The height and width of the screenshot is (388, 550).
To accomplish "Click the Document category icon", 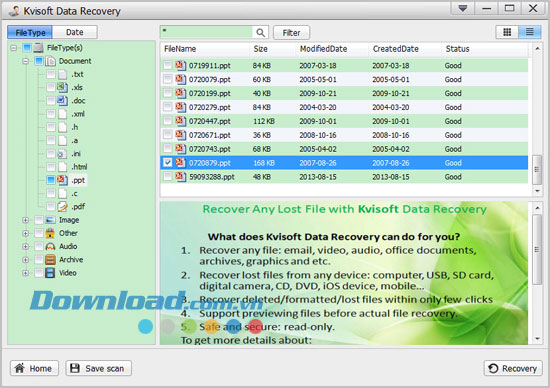I will pyautogui.click(x=51, y=61).
